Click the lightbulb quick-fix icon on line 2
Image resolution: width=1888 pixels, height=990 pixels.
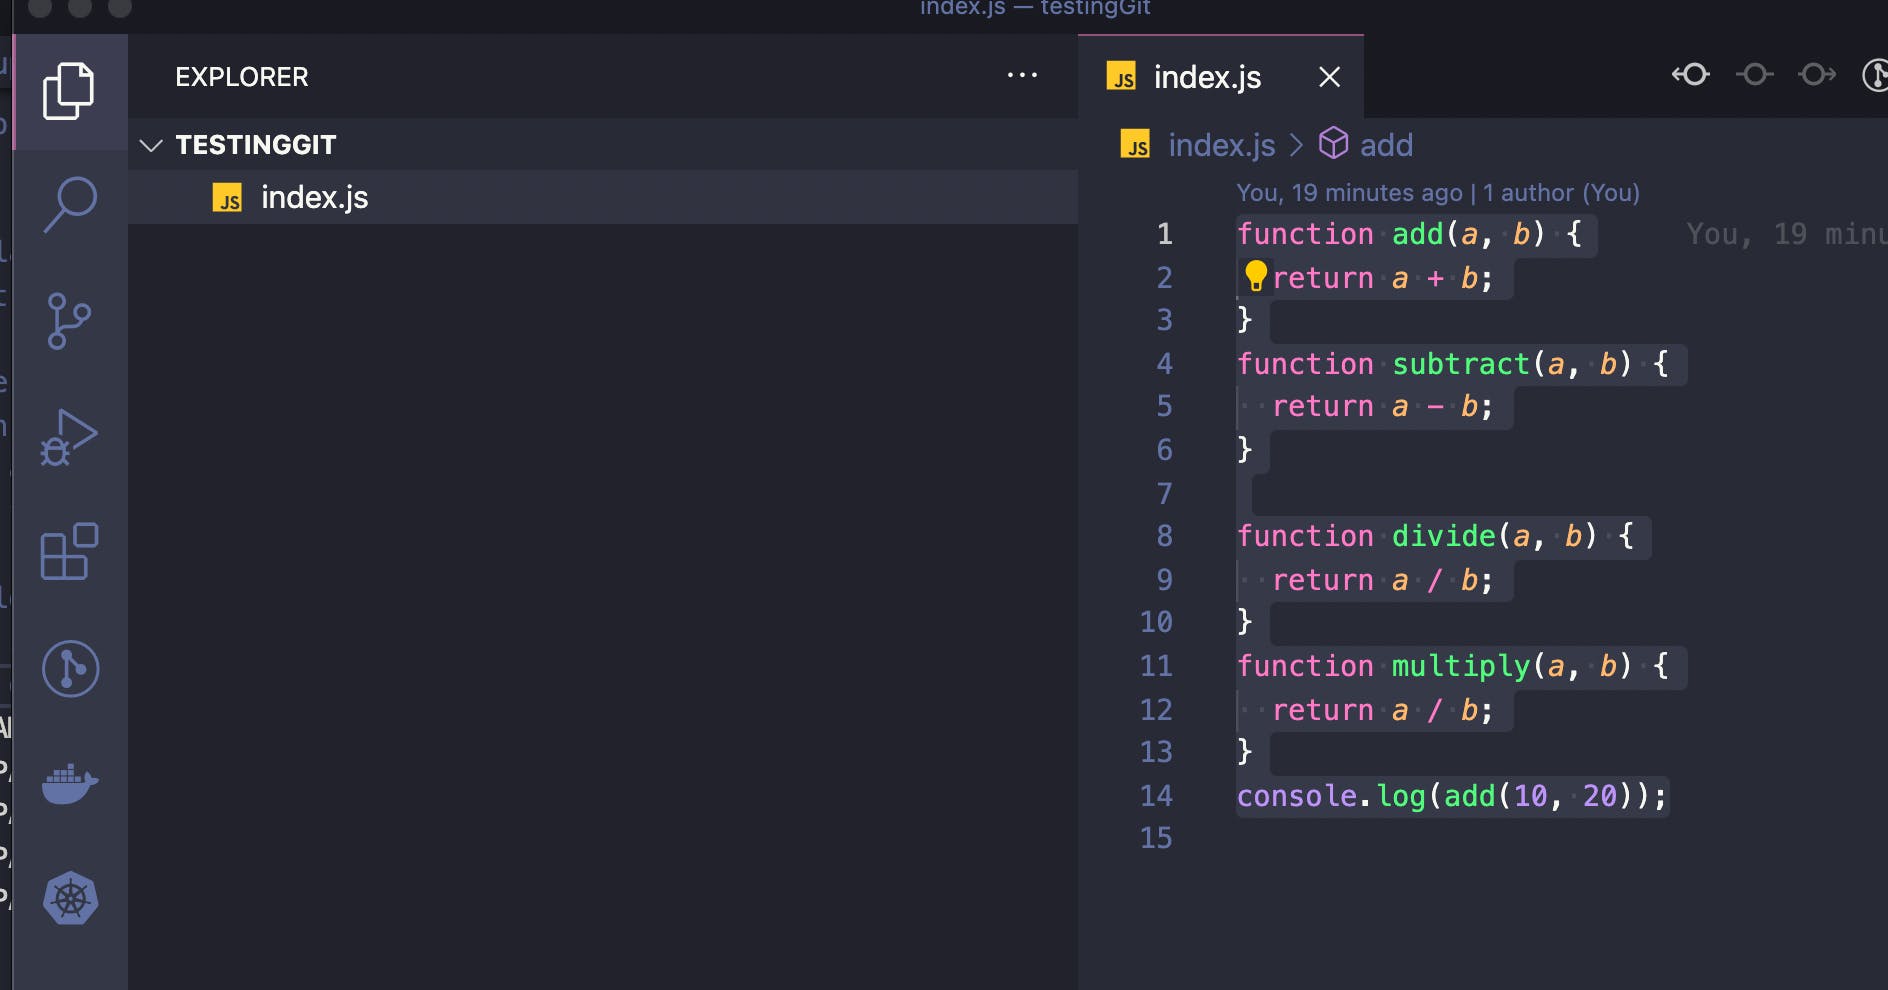point(1255,276)
